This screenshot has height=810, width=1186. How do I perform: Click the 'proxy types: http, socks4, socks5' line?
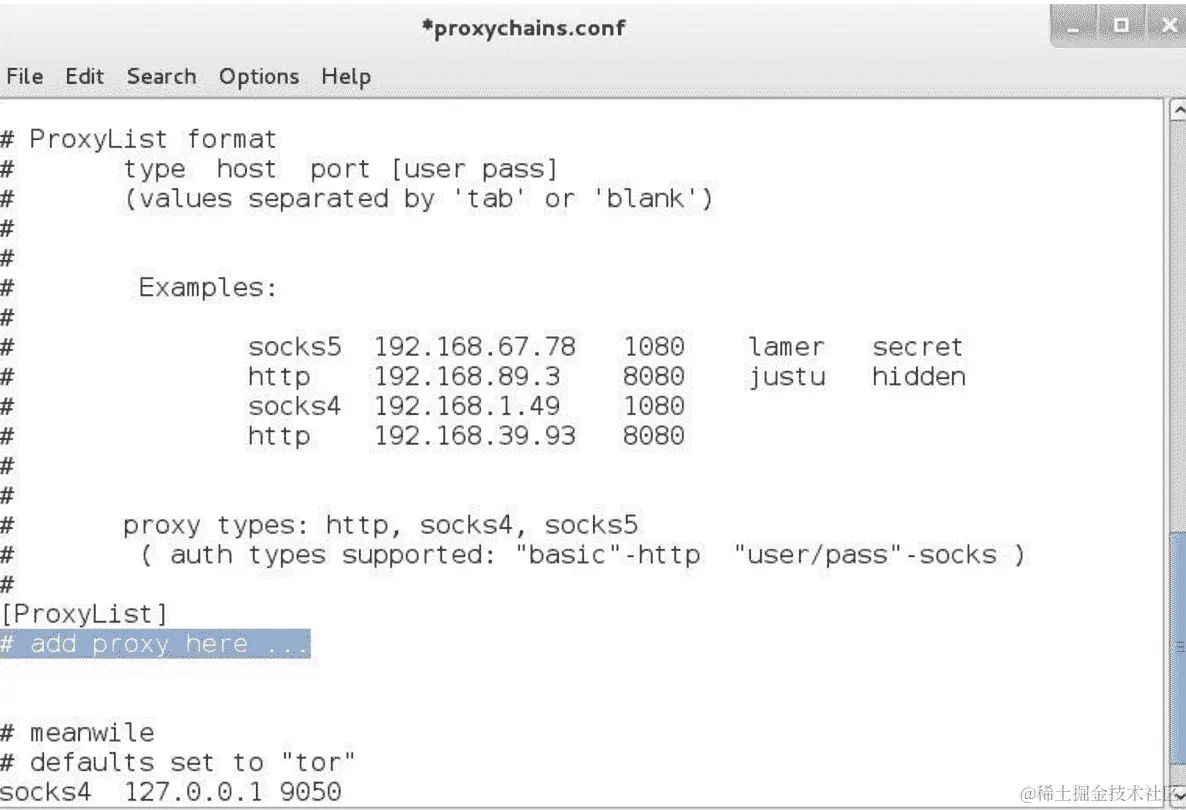[x=380, y=525]
